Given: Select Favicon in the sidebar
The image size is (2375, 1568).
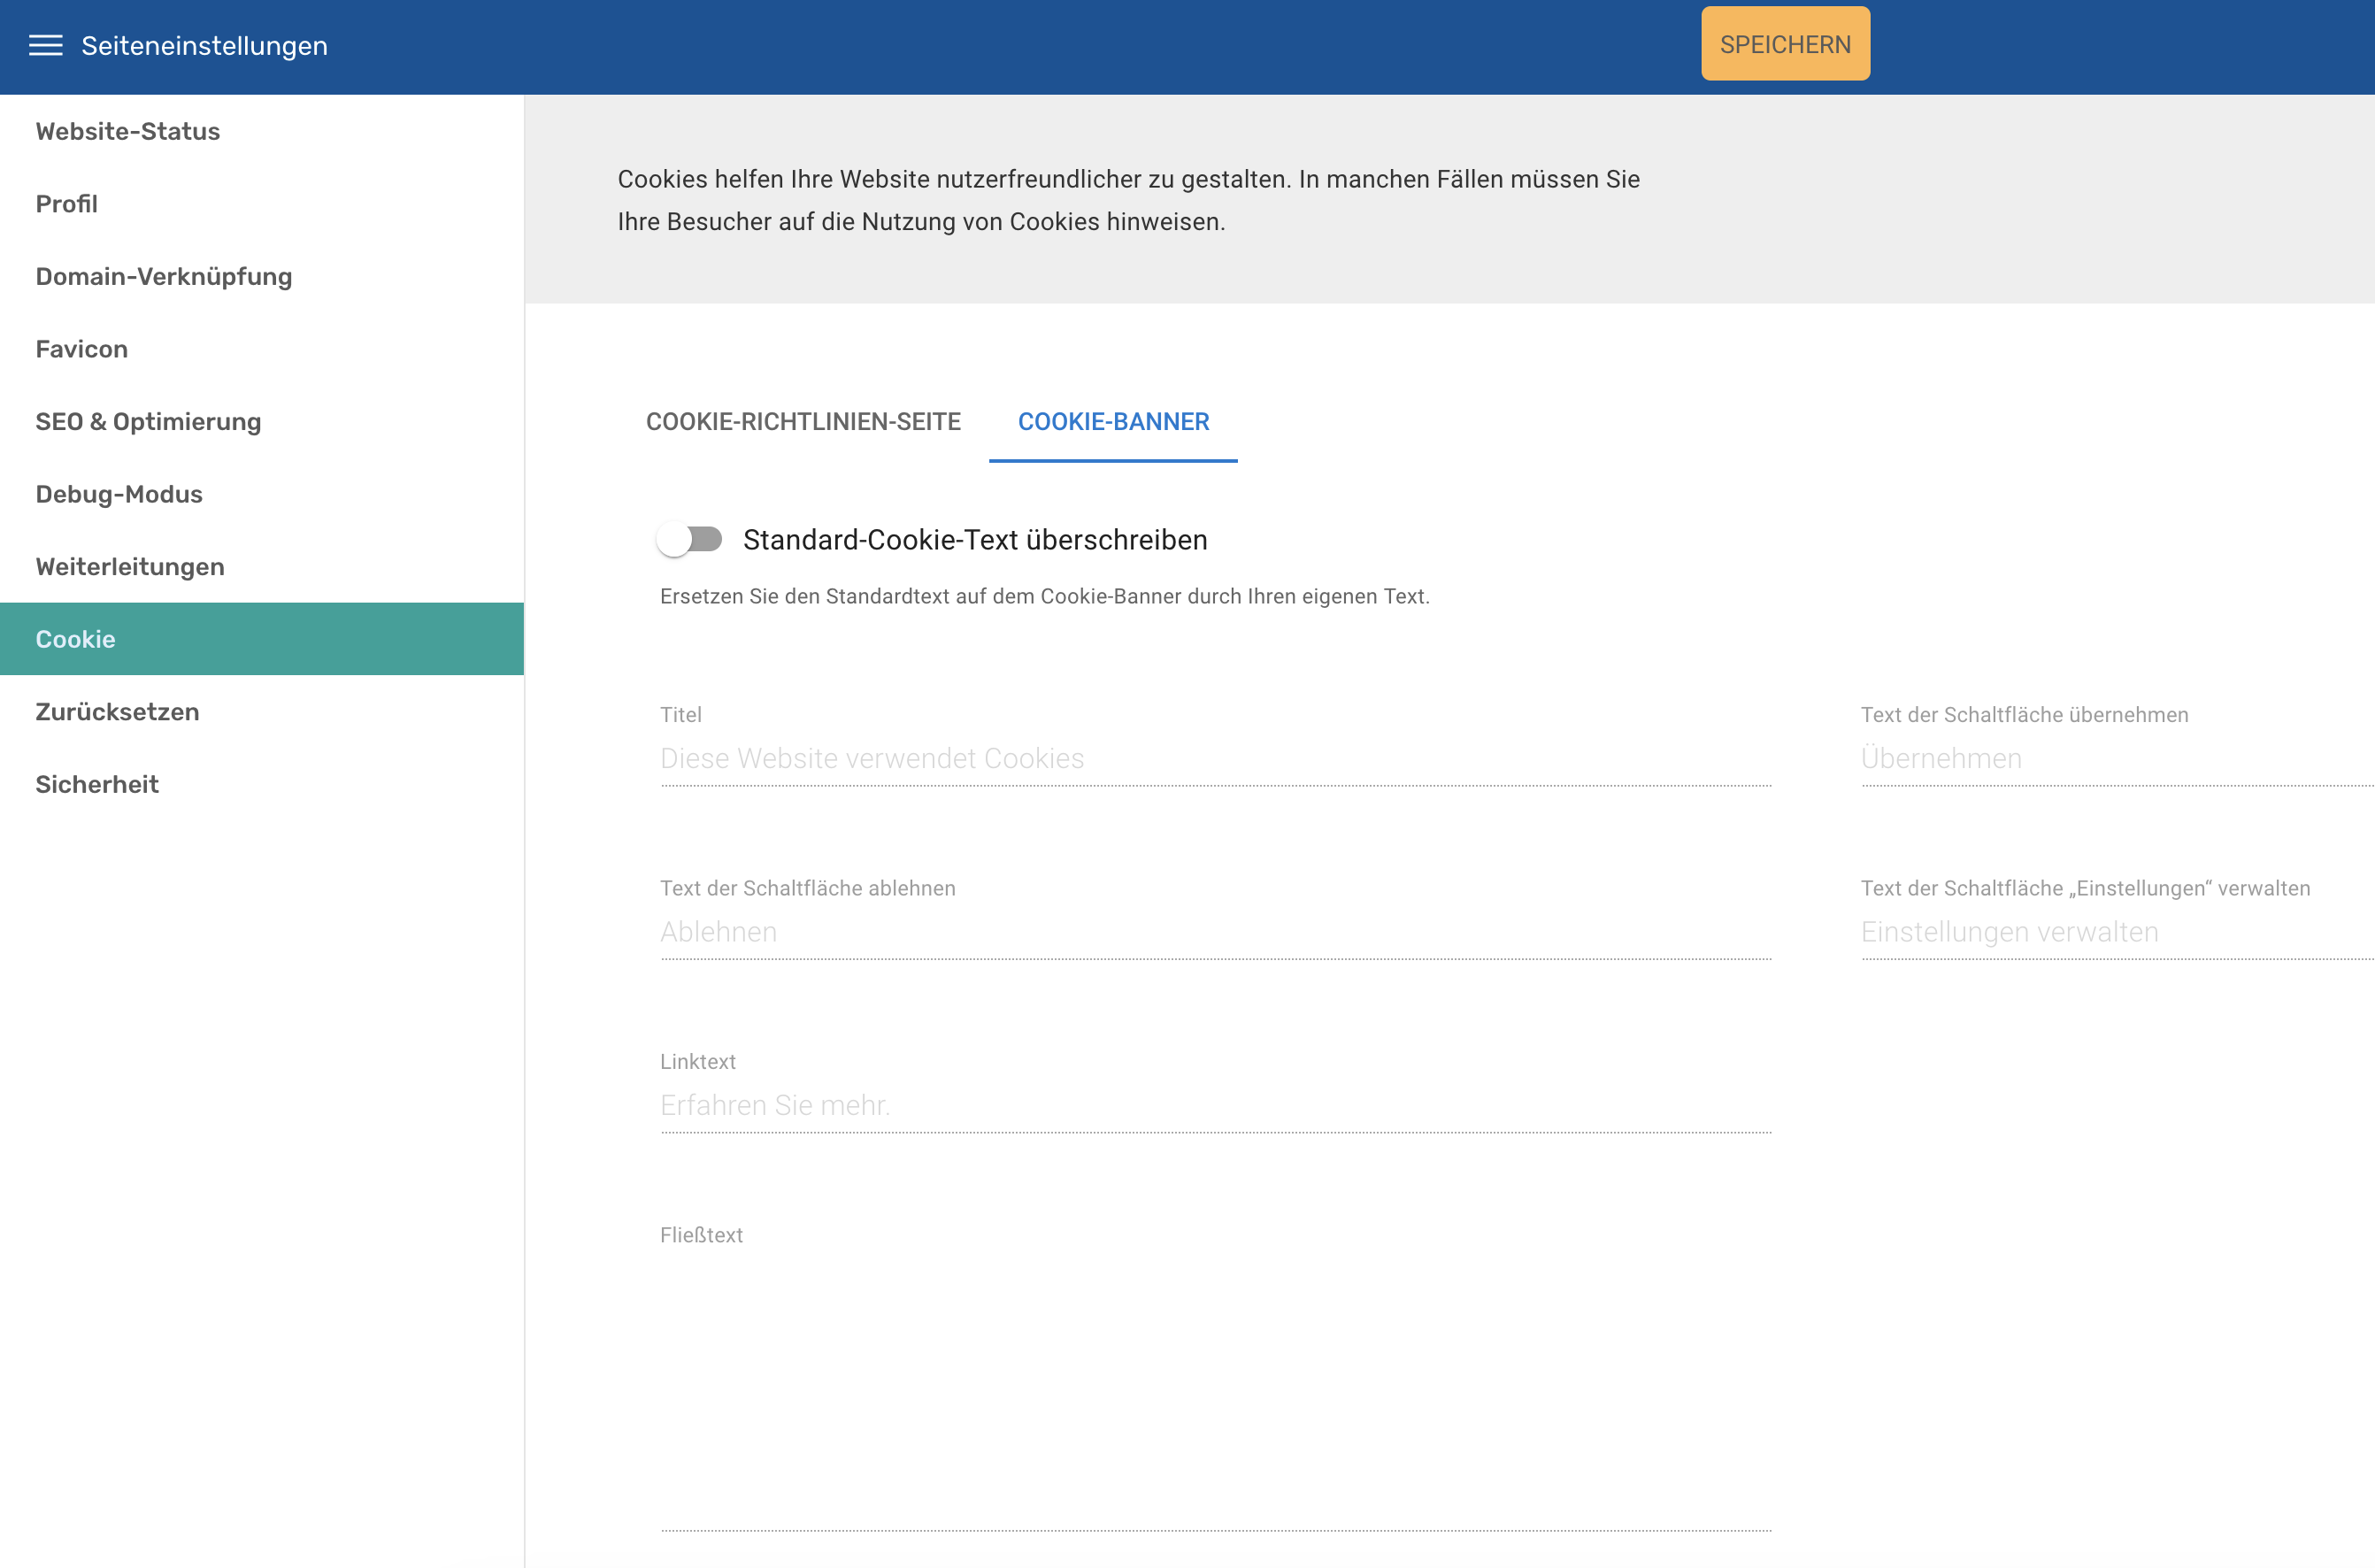Looking at the screenshot, I should coord(262,349).
